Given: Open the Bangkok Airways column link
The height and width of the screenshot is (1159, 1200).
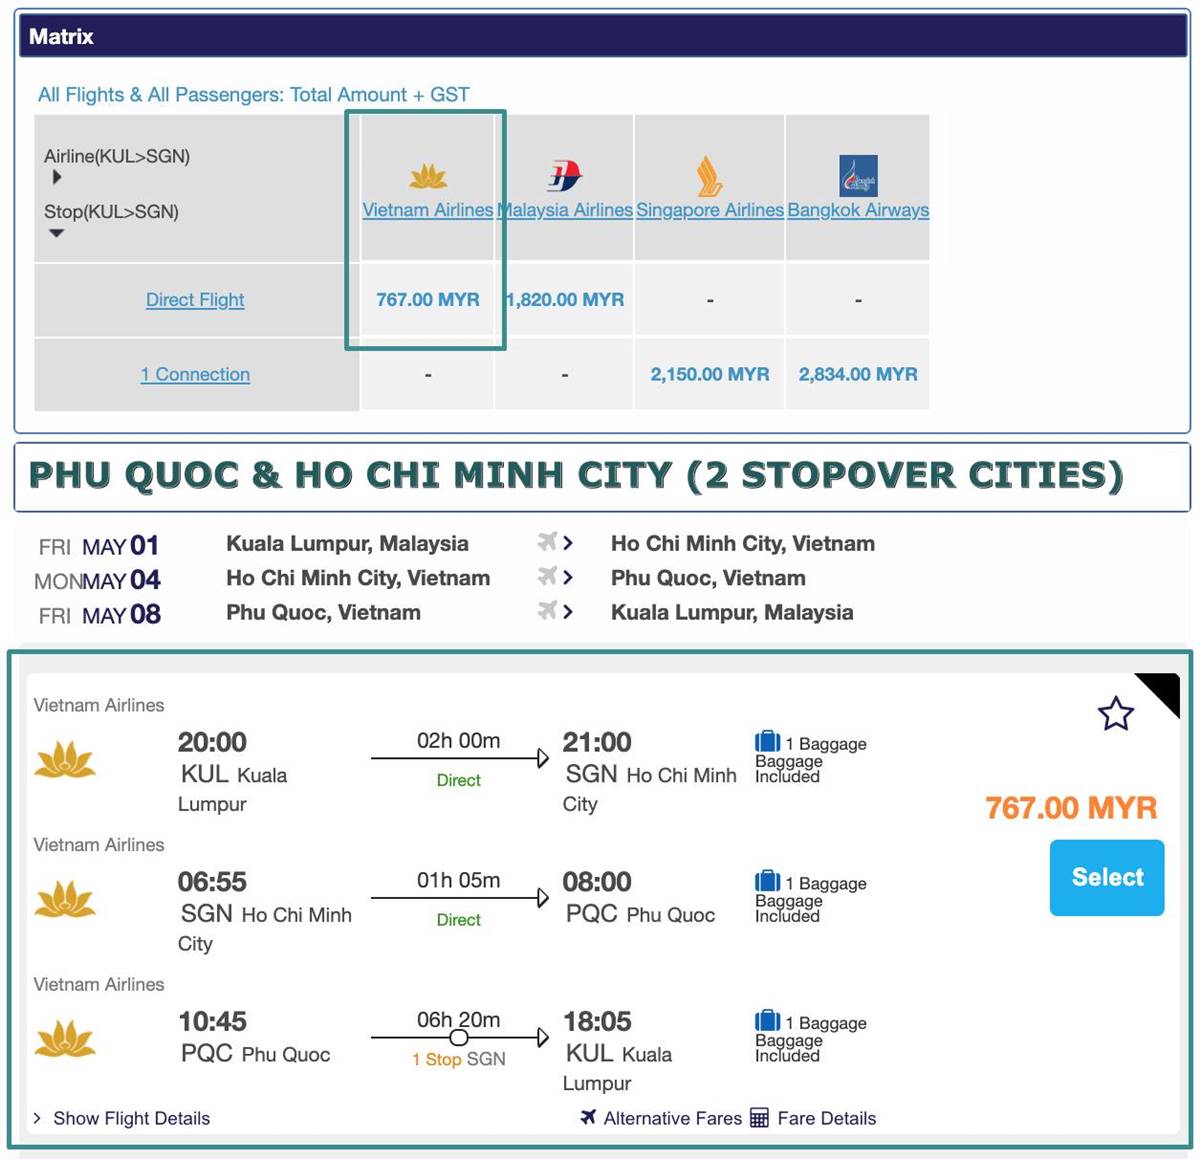Looking at the screenshot, I should [x=858, y=210].
